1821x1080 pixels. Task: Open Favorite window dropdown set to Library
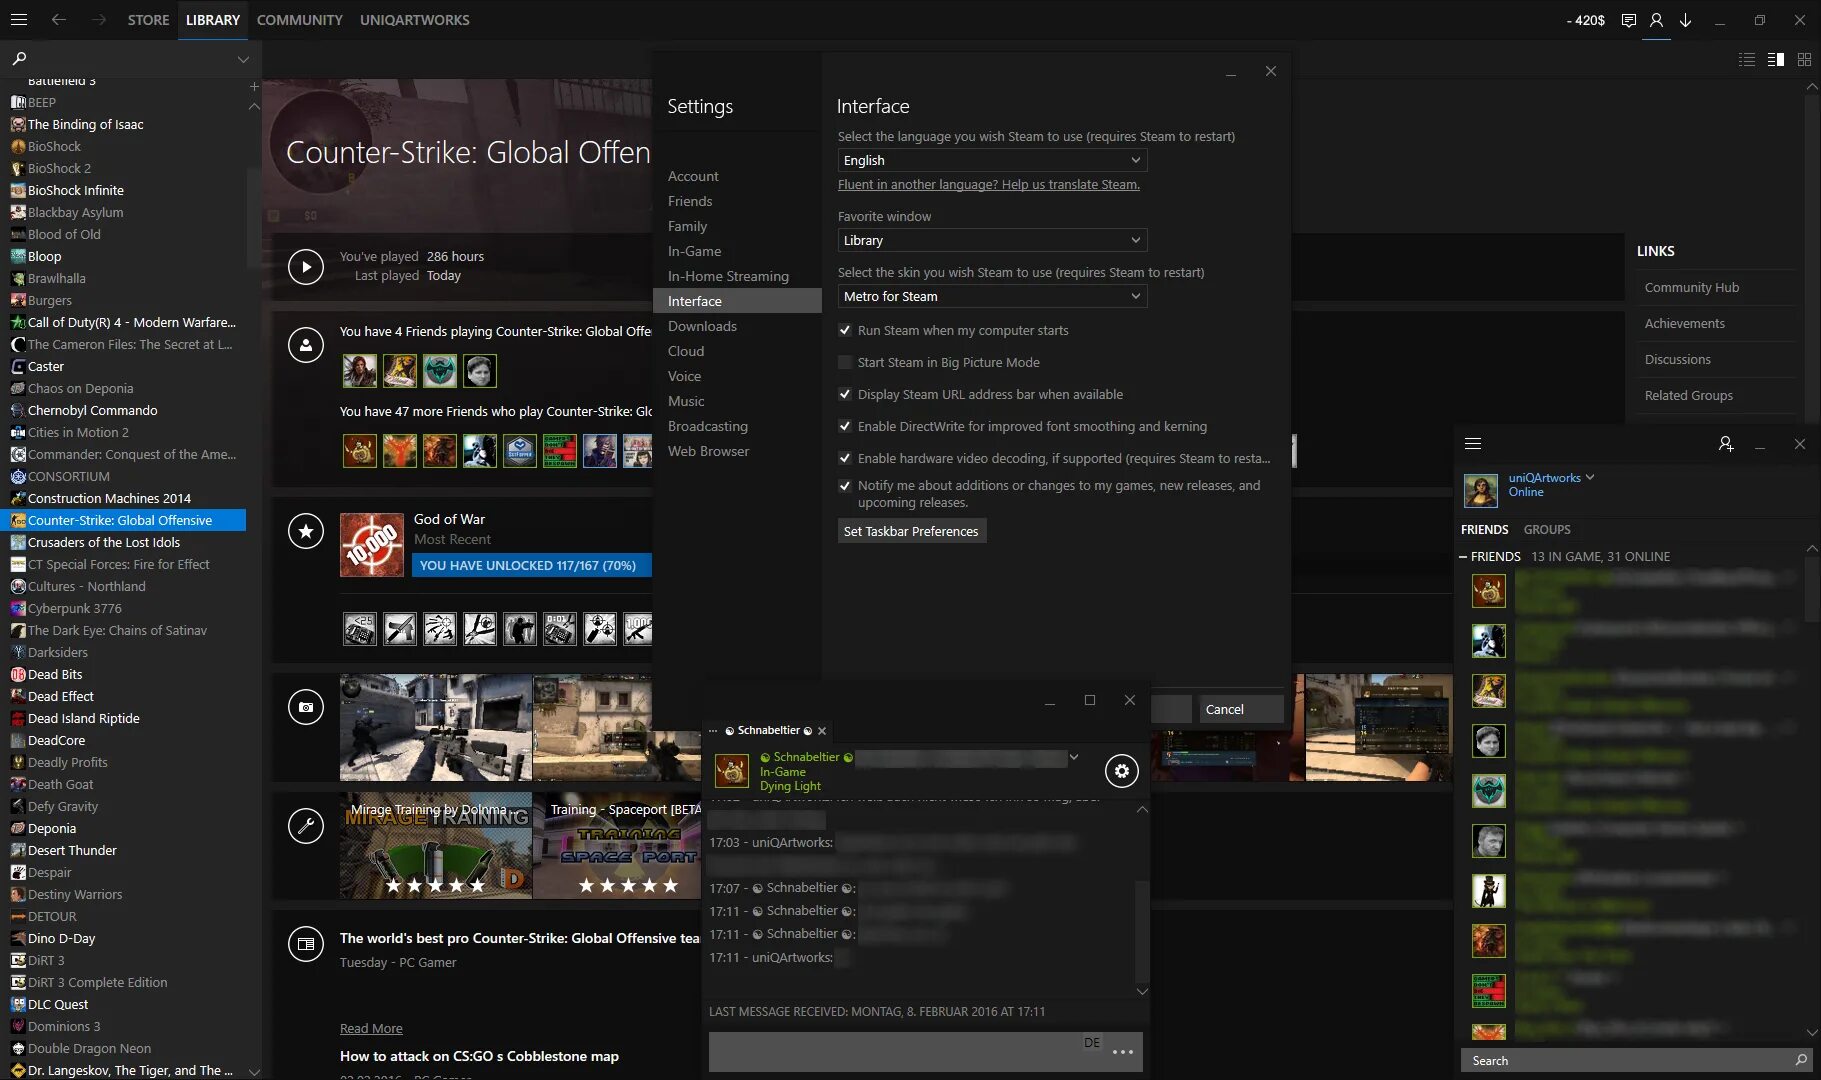click(x=992, y=240)
